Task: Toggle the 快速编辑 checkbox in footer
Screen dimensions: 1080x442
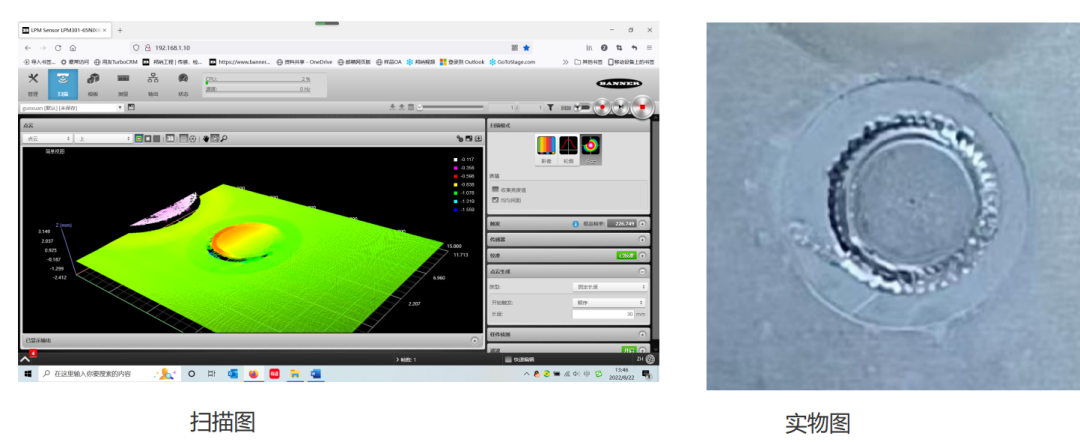Action: pyautogui.click(x=508, y=359)
